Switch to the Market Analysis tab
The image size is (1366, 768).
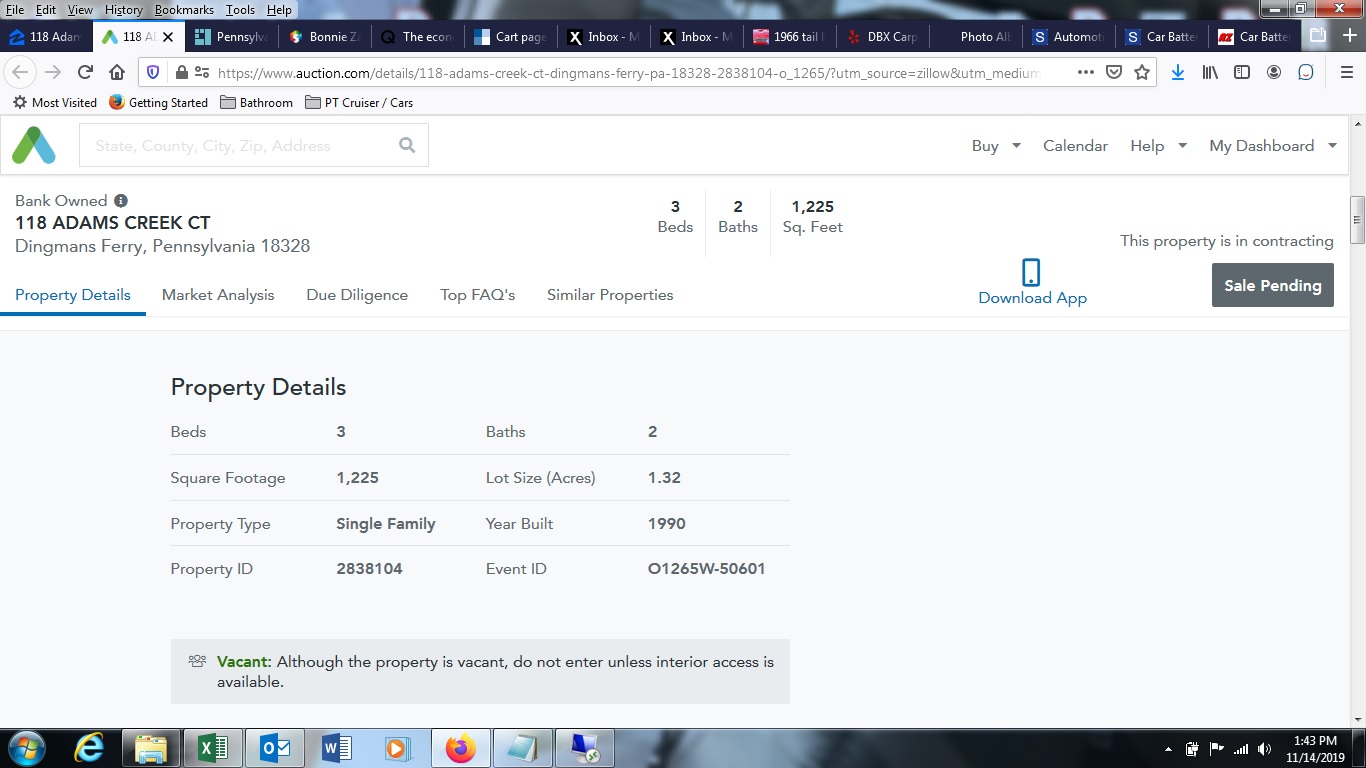(218, 295)
